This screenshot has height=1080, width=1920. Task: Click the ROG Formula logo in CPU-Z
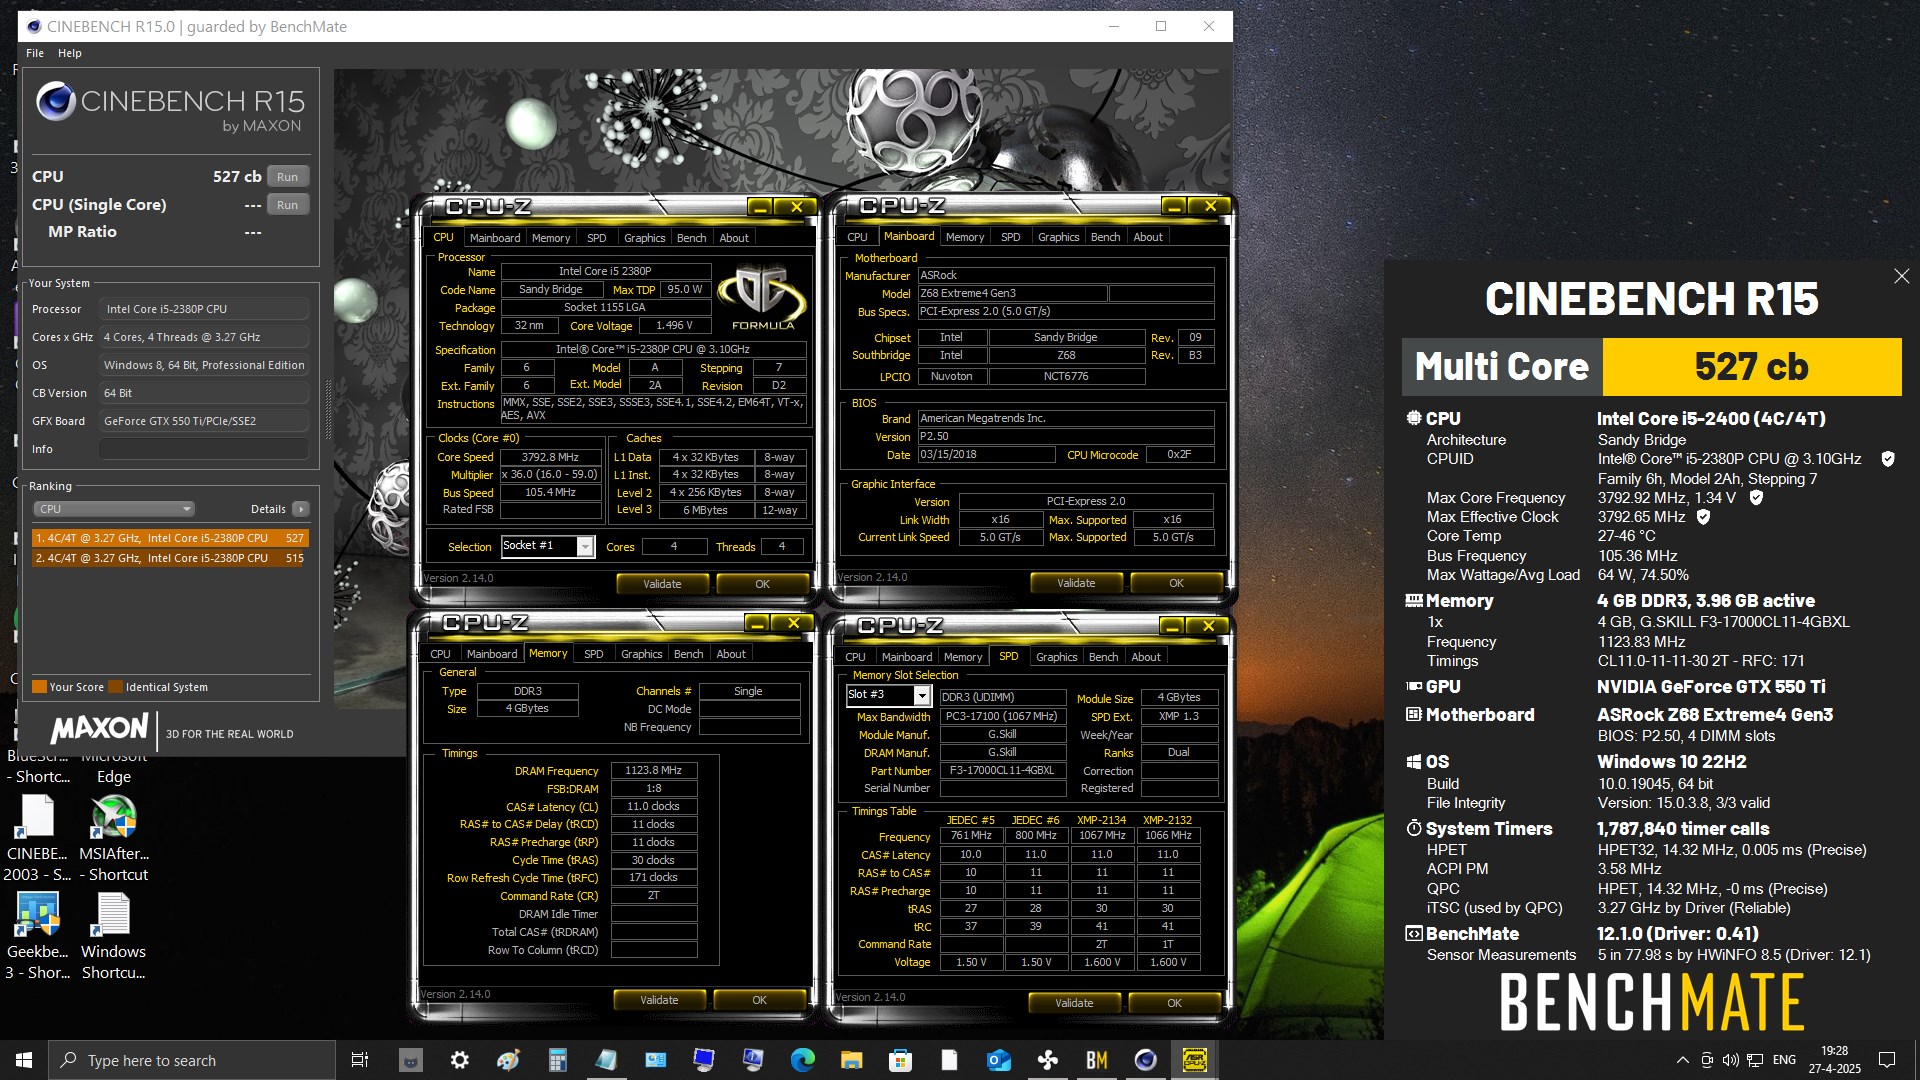coord(762,297)
